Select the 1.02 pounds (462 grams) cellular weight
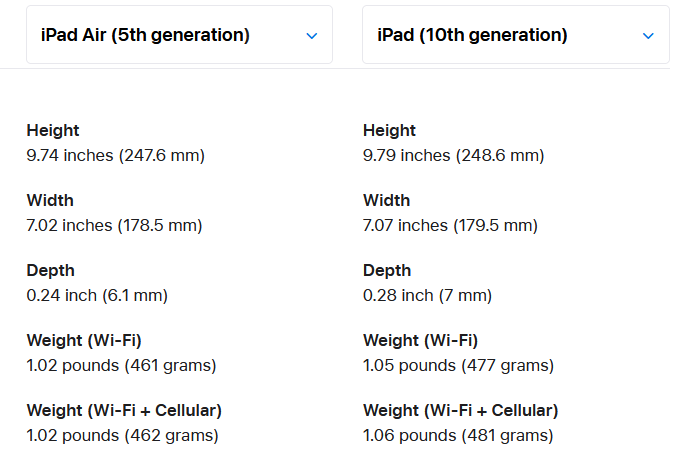Screen dimensions: 678x471 click(x=122, y=435)
